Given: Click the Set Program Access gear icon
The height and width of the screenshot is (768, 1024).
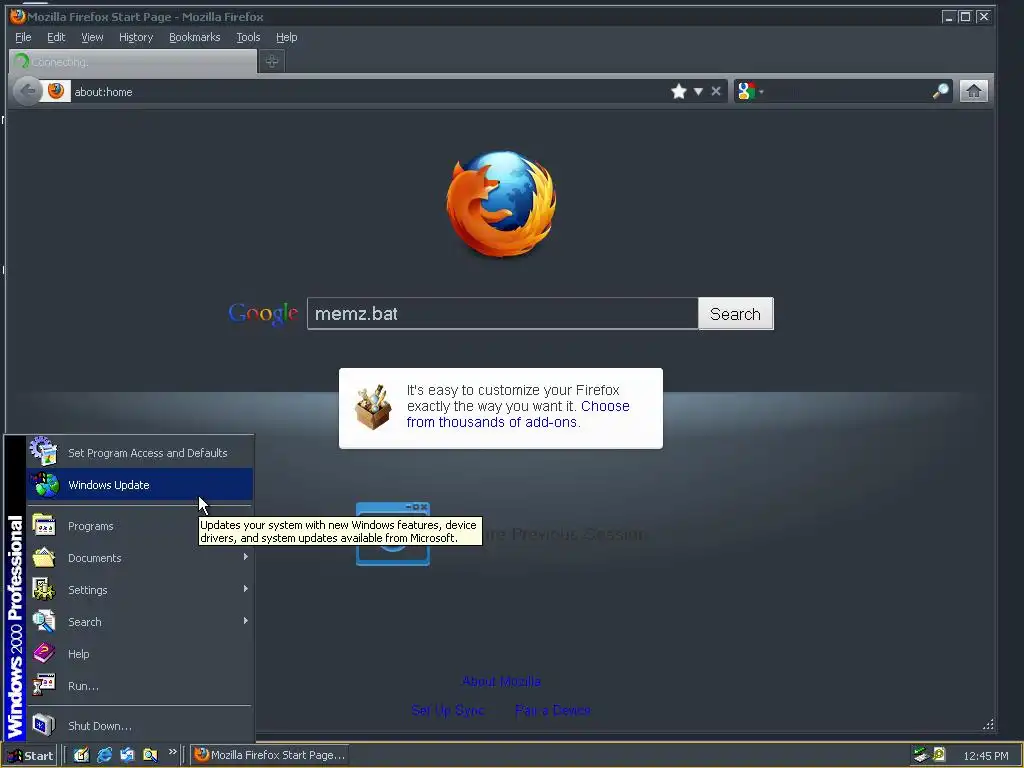Looking at the screenshot, I should (x=43, y=451).
